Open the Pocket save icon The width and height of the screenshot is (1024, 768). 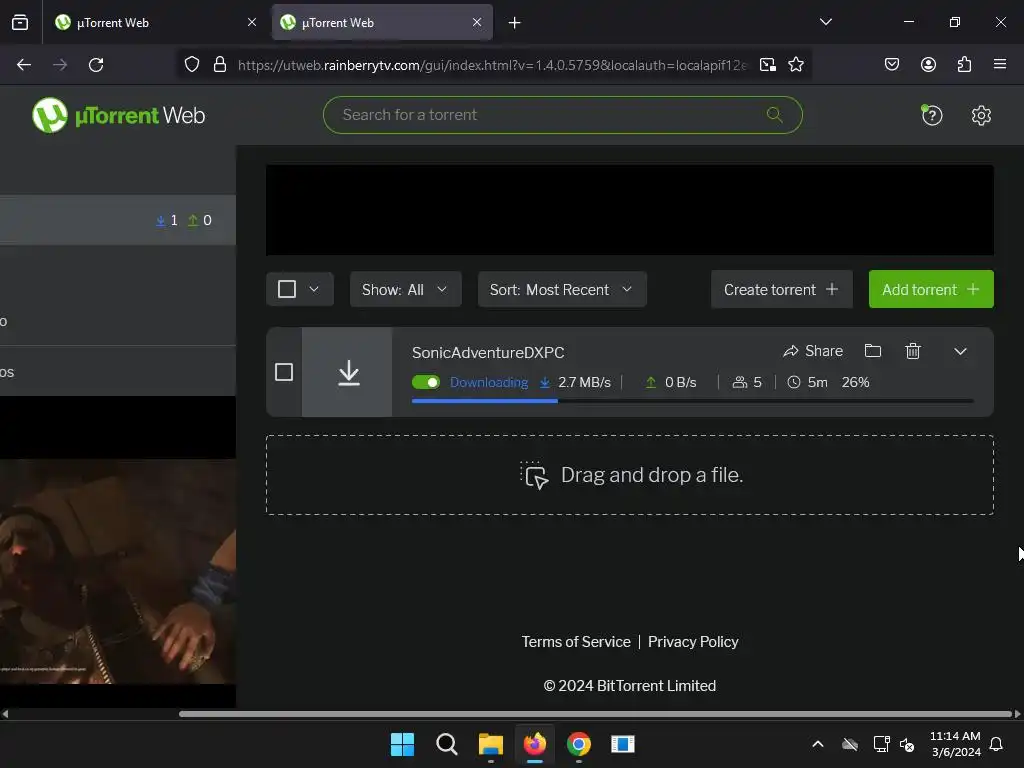891,65
